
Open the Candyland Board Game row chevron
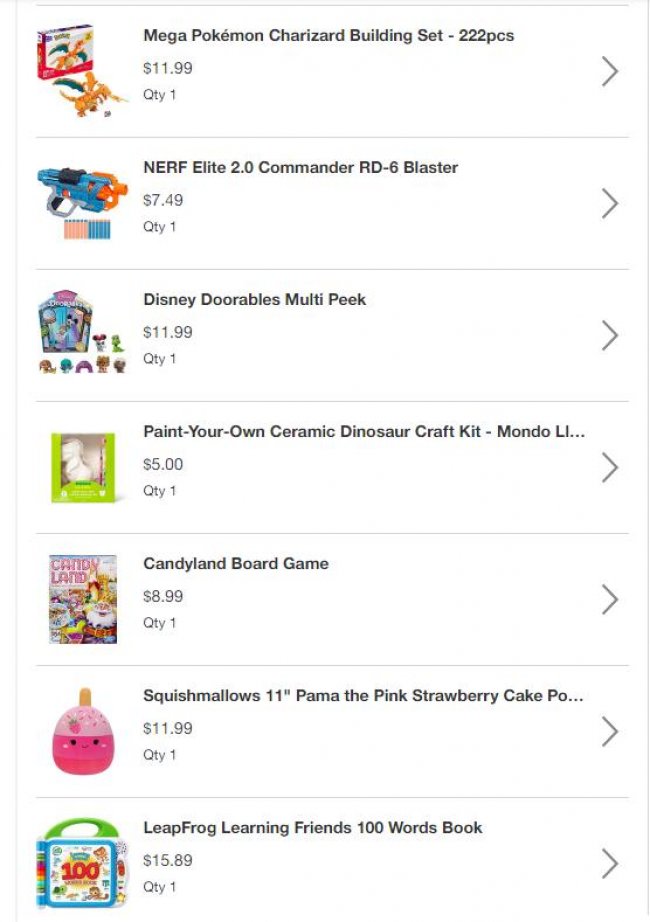click(x=610, y=599)
